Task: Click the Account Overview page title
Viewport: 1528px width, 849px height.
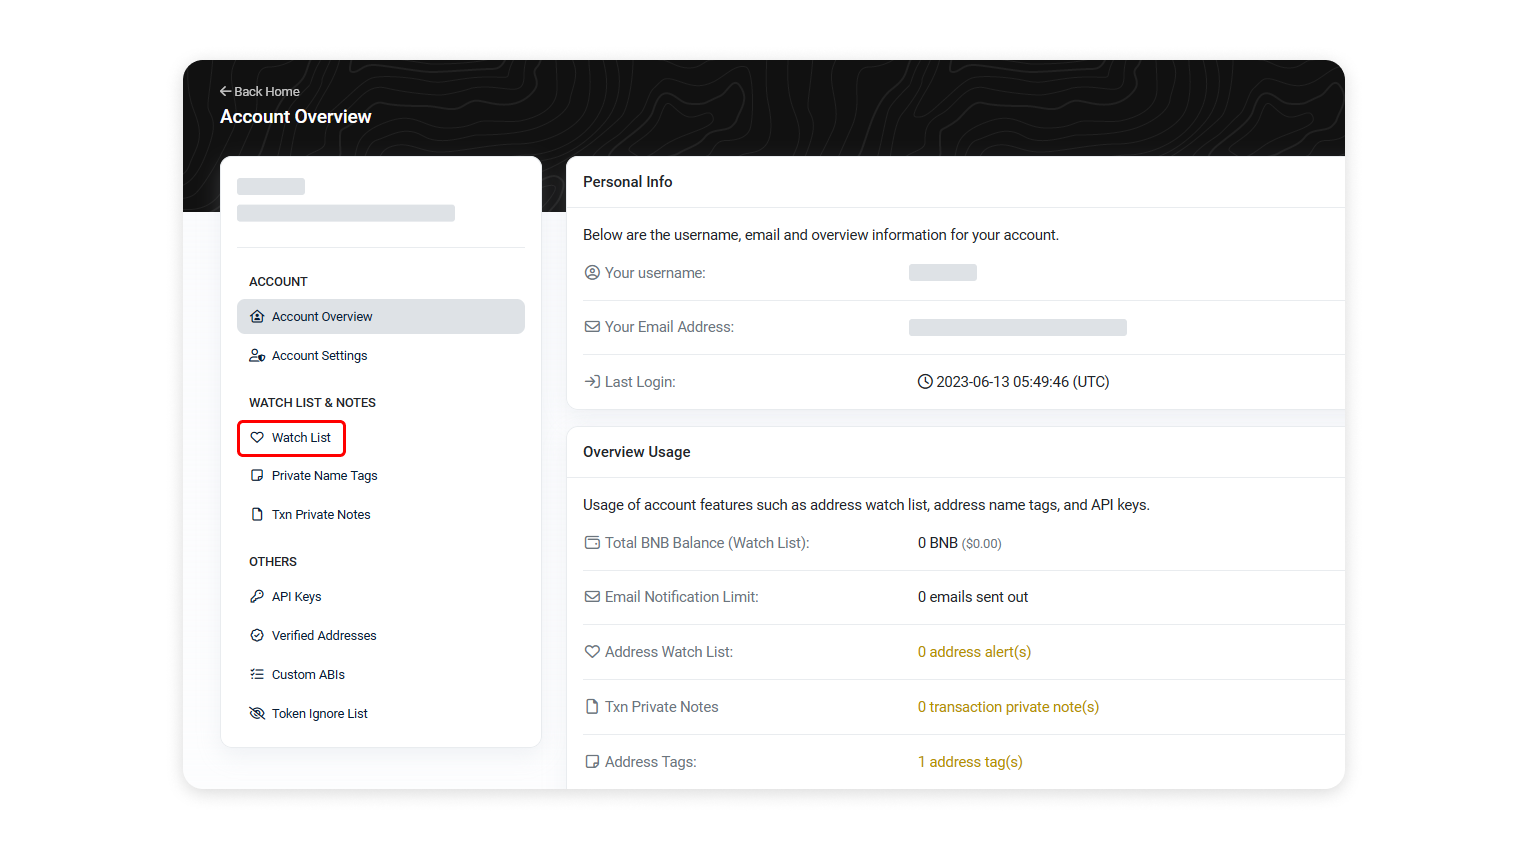Action: (x=296, y=117)
